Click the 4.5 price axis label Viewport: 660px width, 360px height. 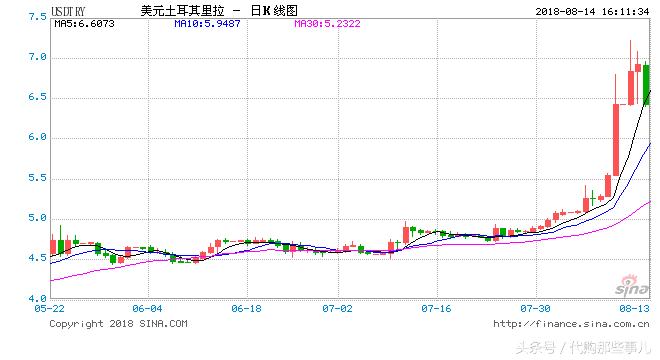coord(37,258)
